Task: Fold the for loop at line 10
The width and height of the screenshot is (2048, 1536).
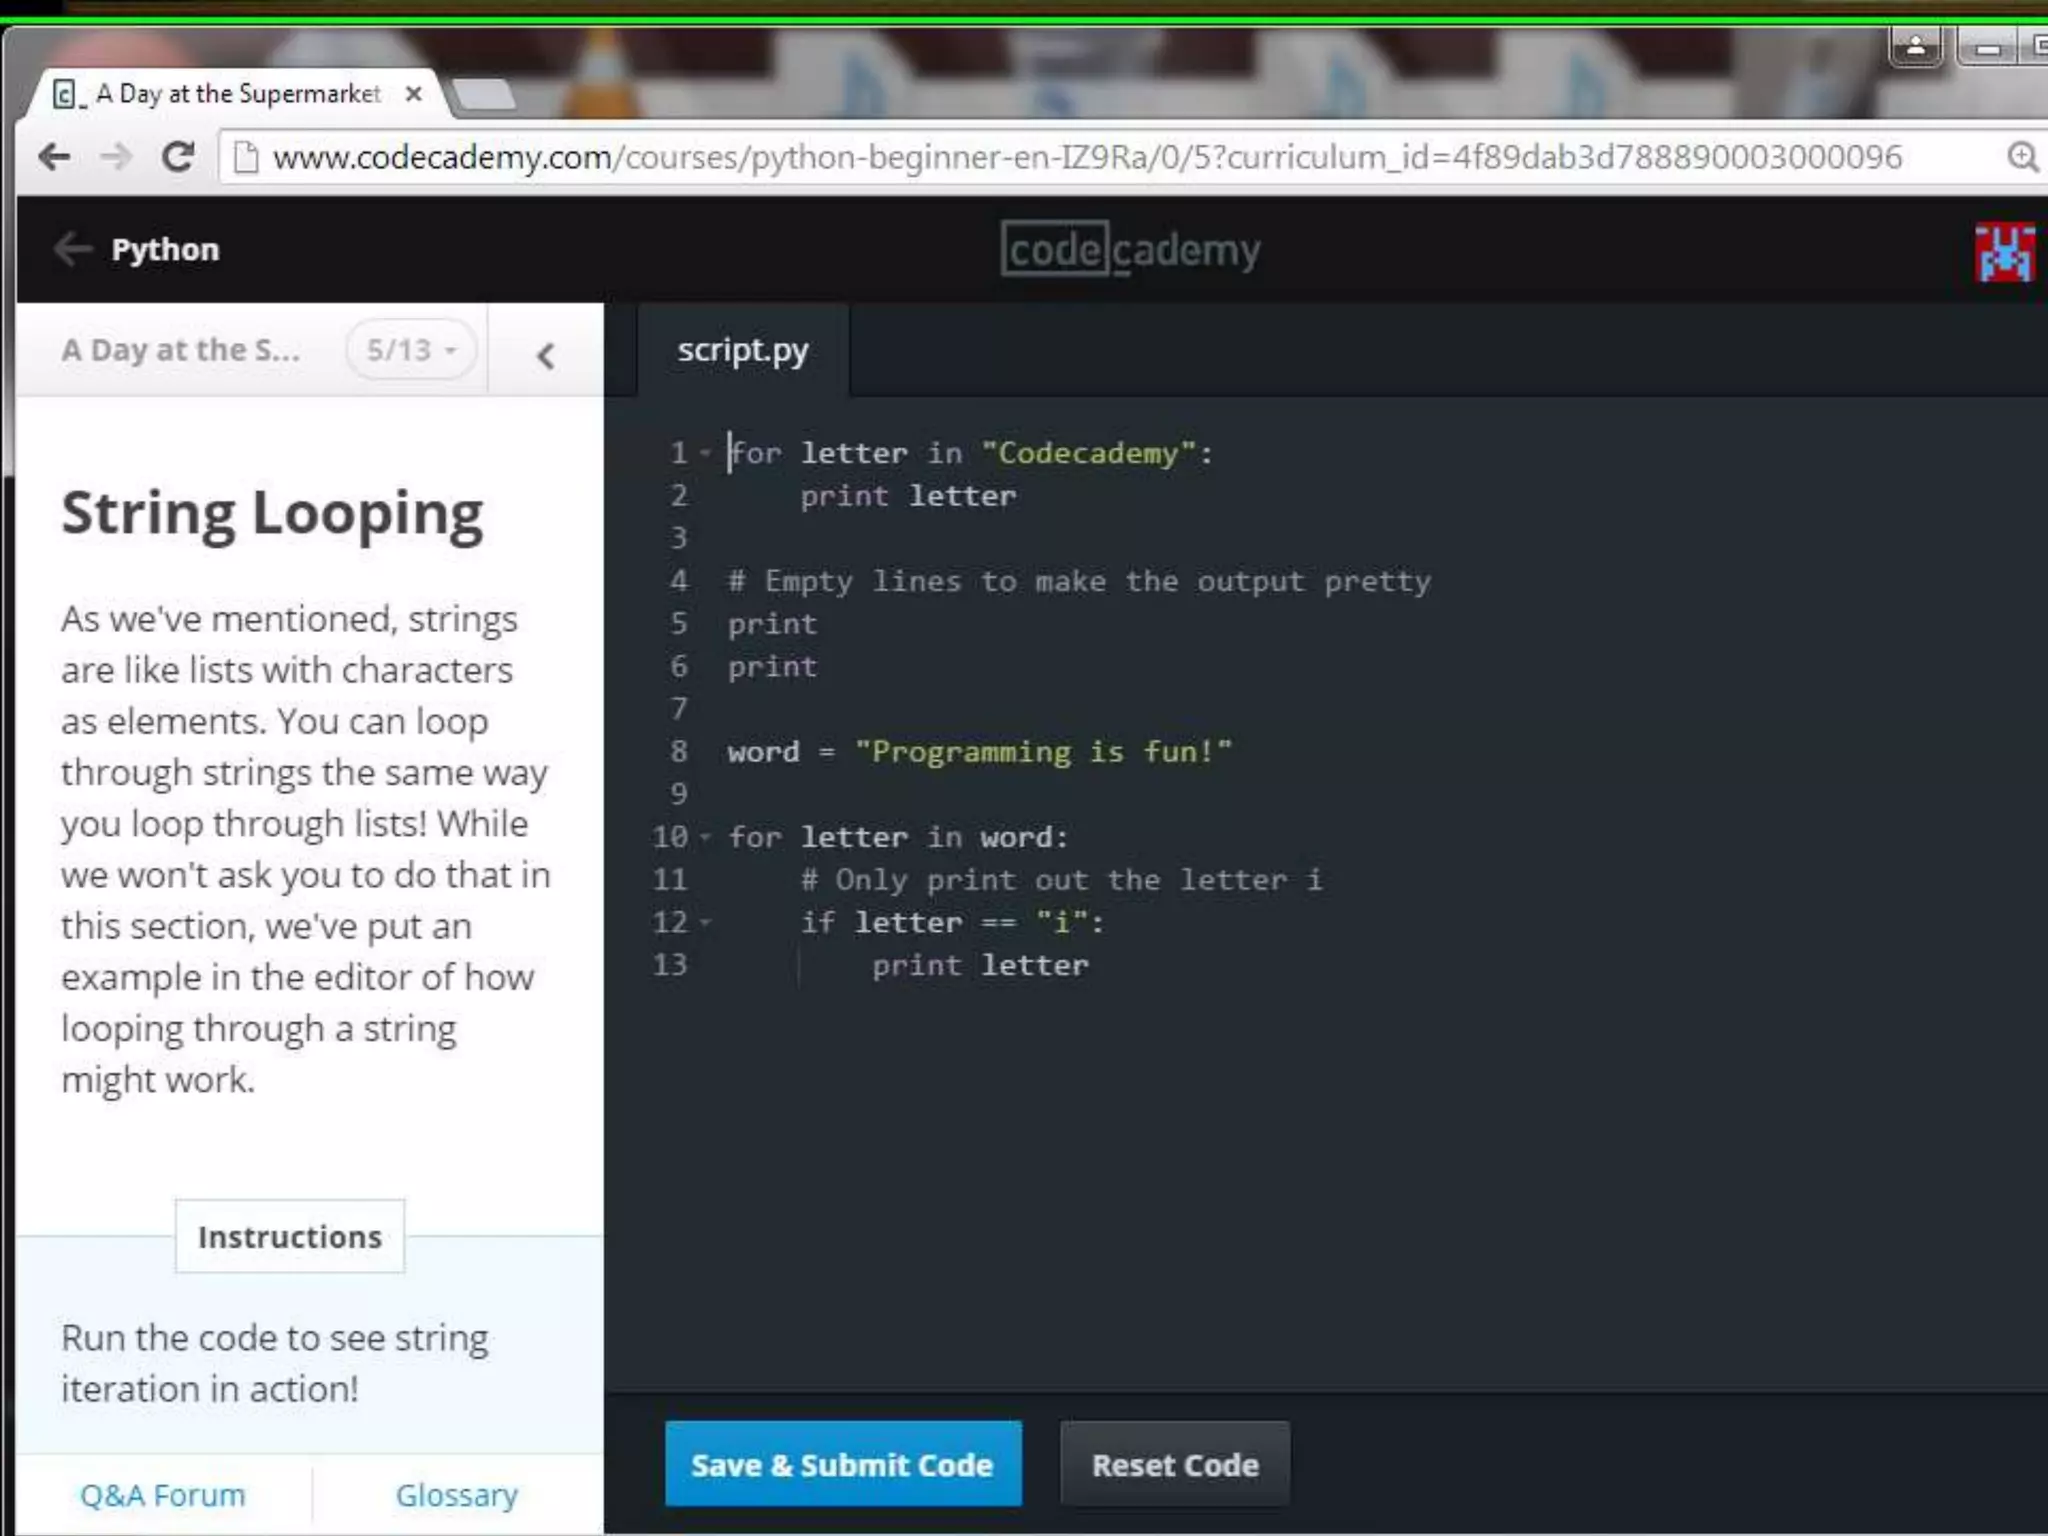Action: (x=705, y=837)
